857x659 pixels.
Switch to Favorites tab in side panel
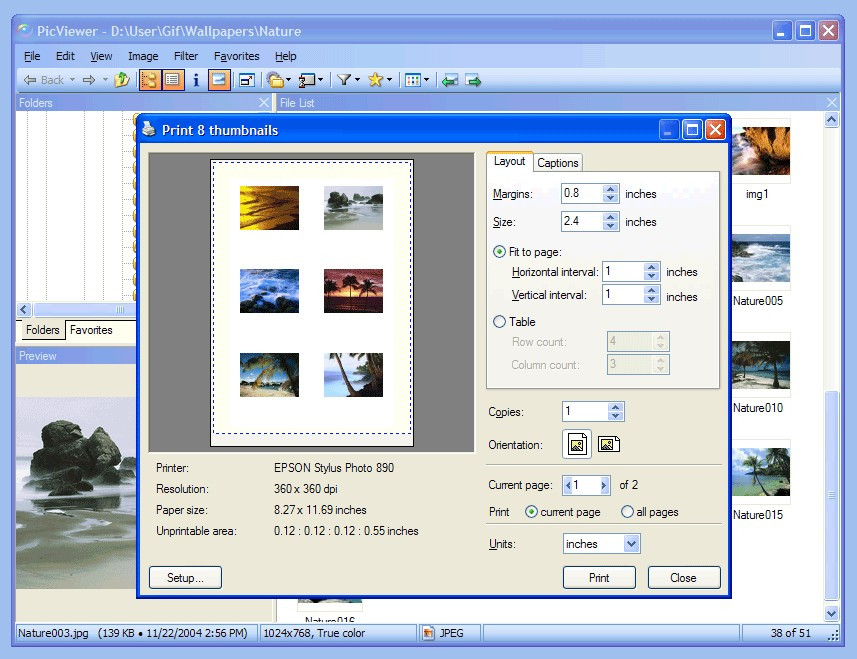pos(91,330)
